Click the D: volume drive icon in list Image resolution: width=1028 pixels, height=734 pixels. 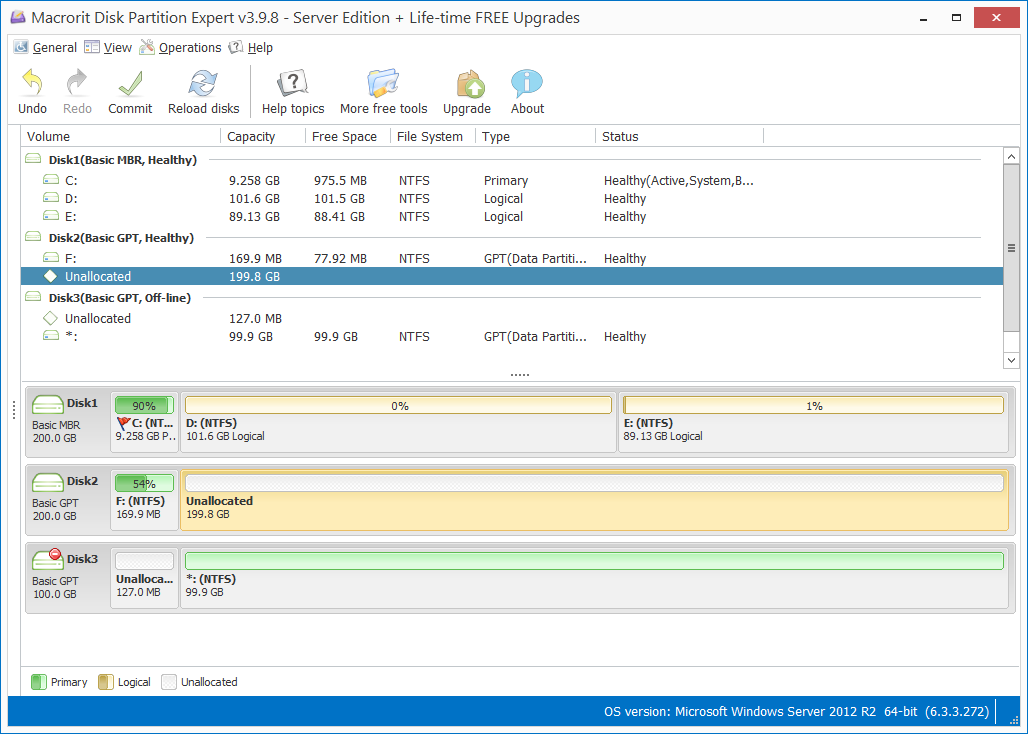point(50,197)
